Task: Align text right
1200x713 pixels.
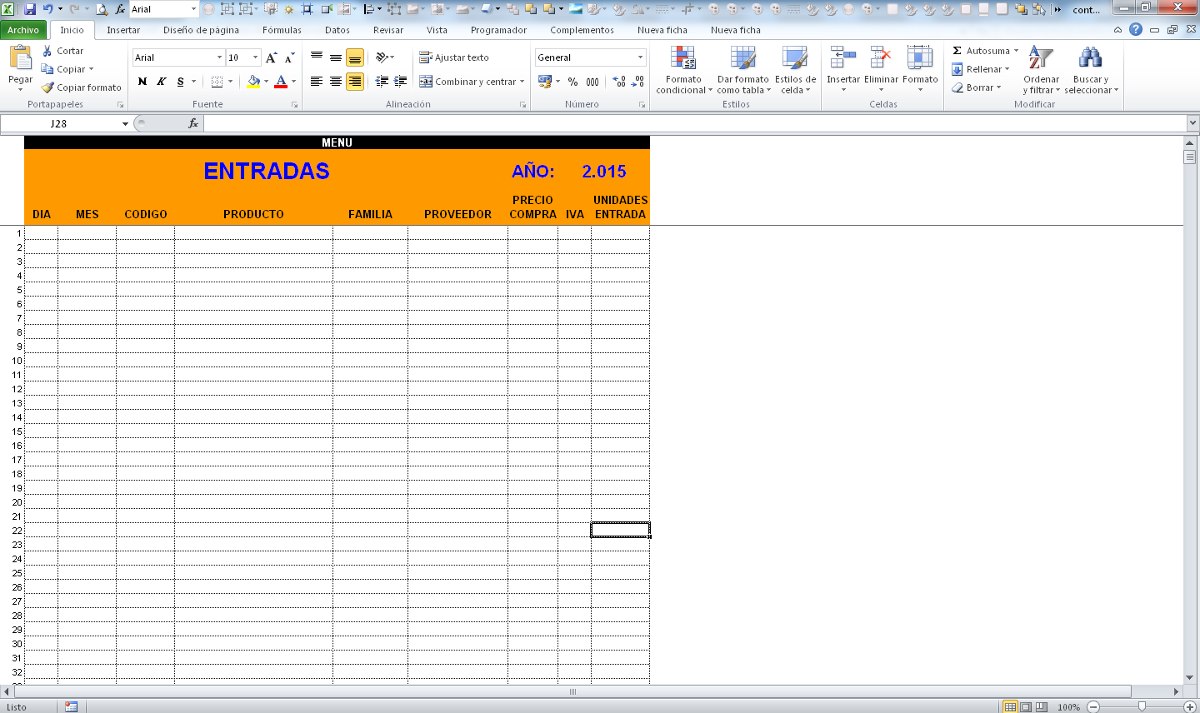Action: (355, 82)
